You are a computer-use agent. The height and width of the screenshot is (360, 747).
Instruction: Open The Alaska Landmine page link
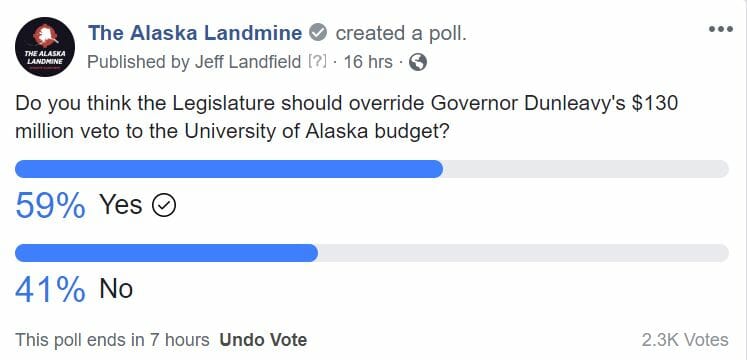(x=195, y=33)
